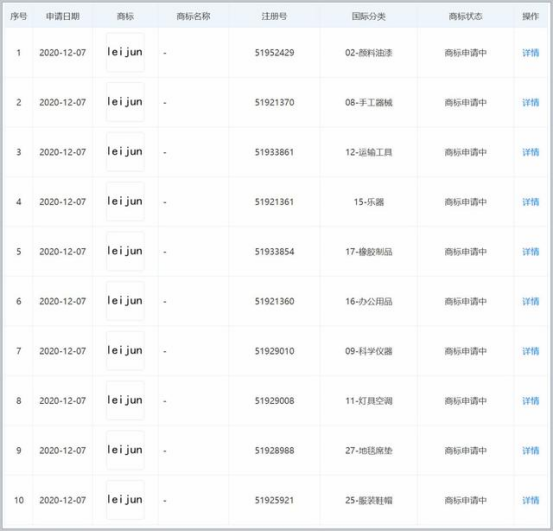The height and width of the screenshot is (531, 553).
Task: Click leijun trademark image in row 1
Action: pos(125,53)
